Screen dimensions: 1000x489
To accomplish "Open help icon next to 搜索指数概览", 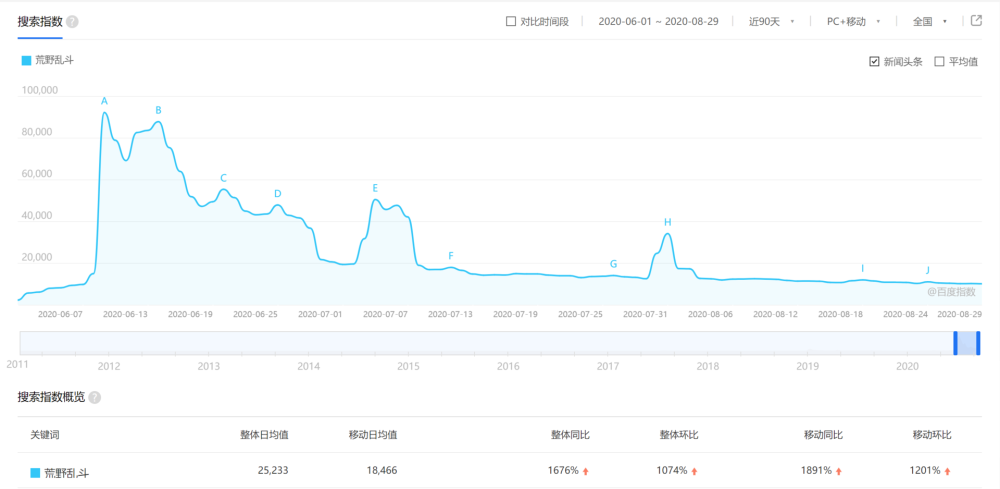I will pyautogui.click(x=94, y=397).
